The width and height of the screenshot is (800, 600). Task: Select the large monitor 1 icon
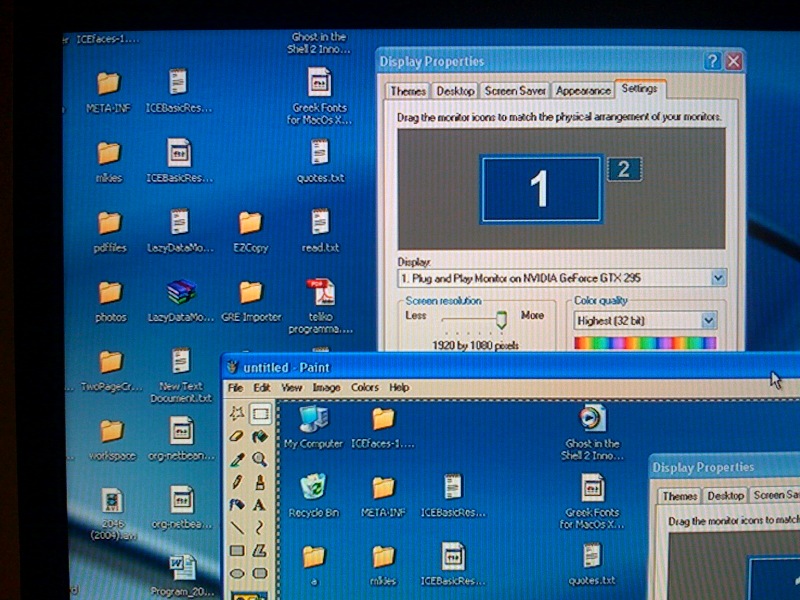coord(541,189)
